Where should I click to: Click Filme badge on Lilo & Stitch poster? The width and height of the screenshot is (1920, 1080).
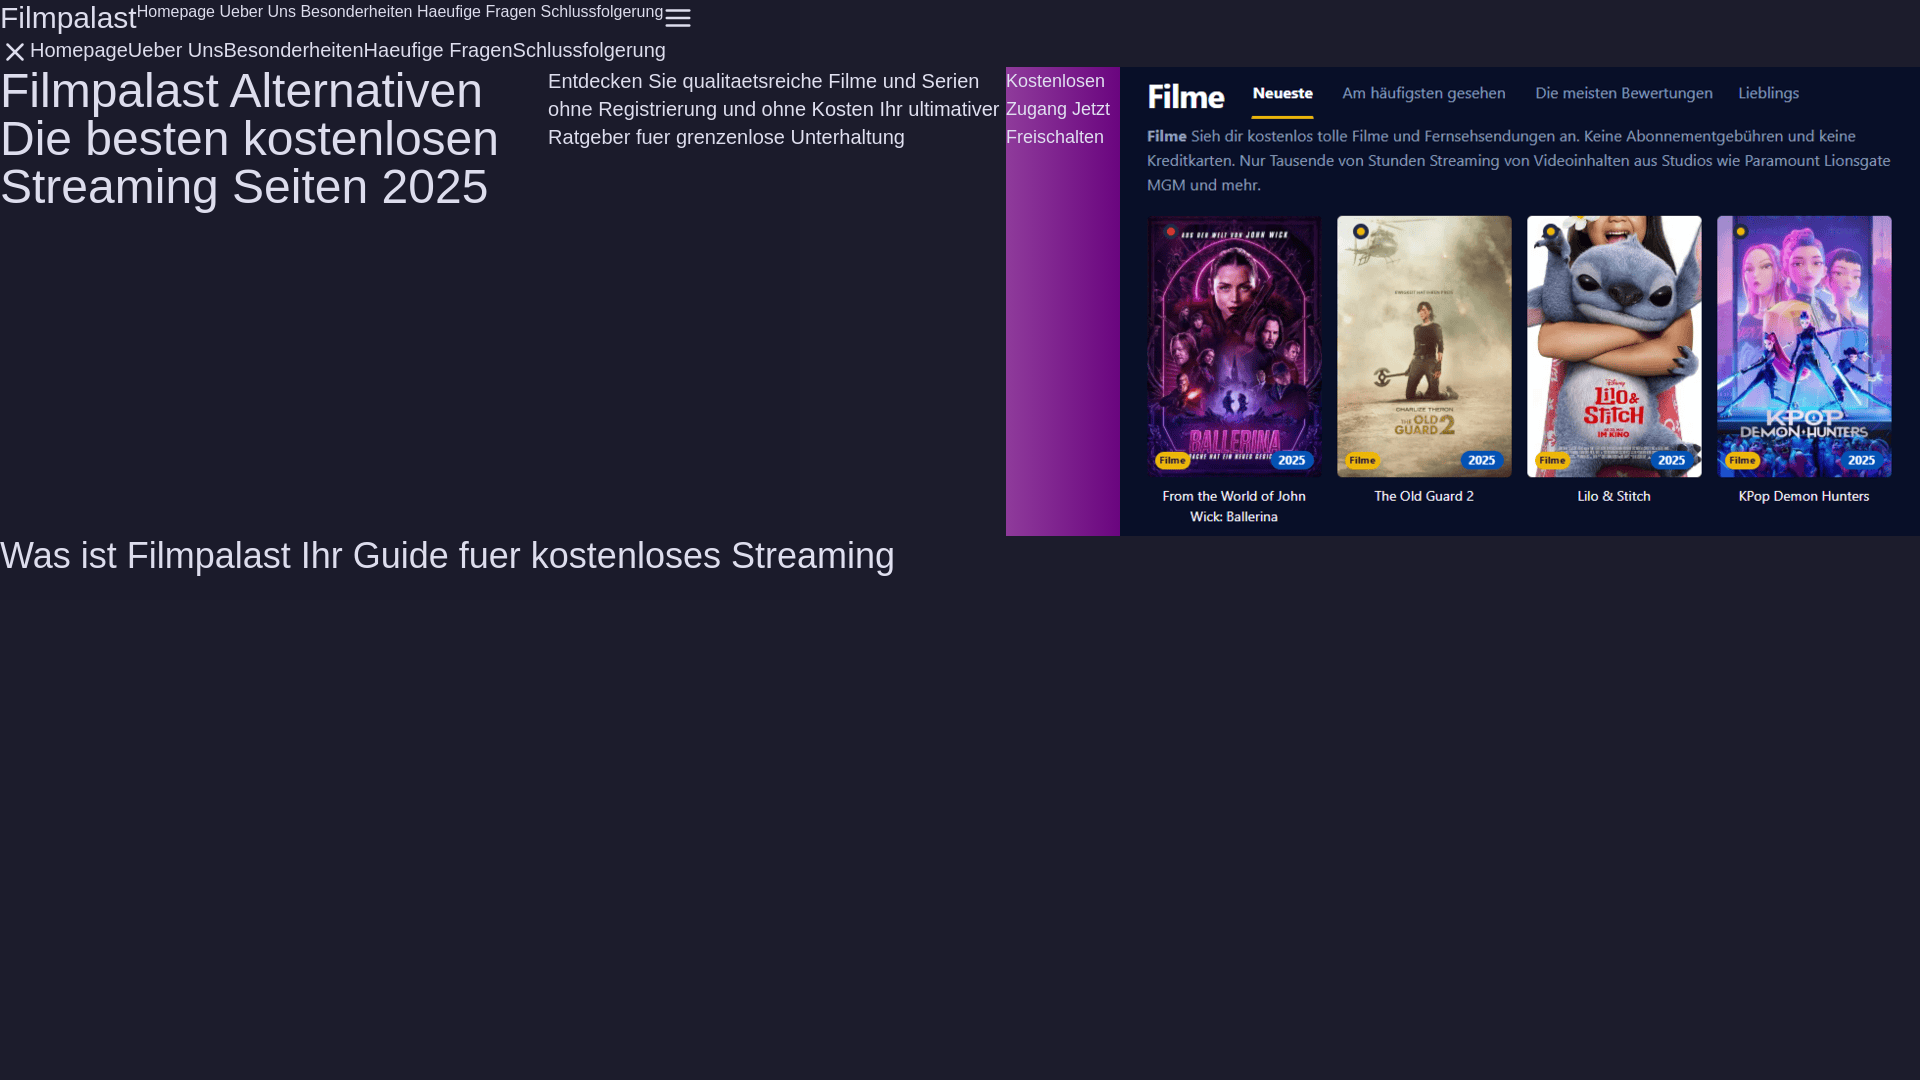1552,460
